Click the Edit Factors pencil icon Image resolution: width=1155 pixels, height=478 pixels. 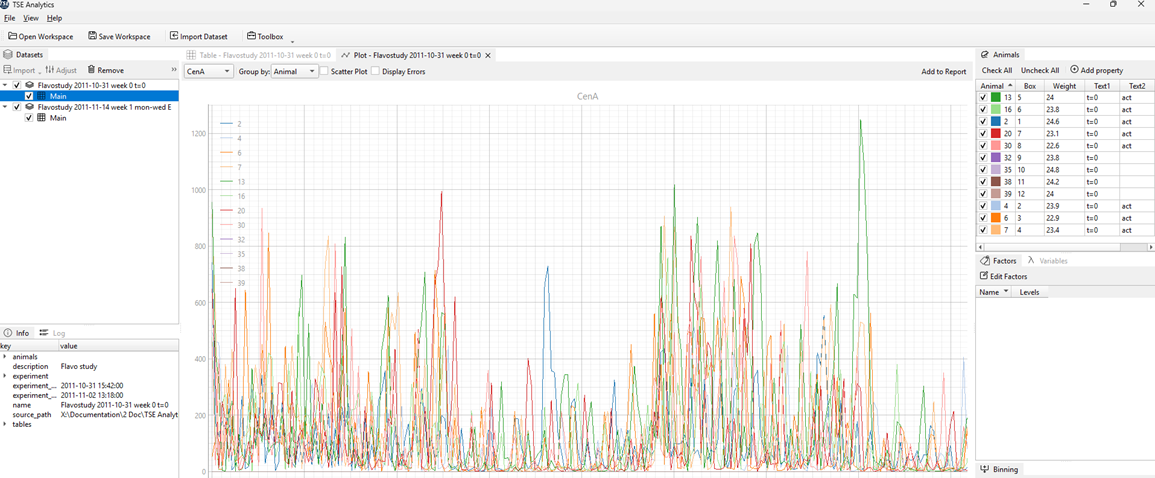click(984, 276)
